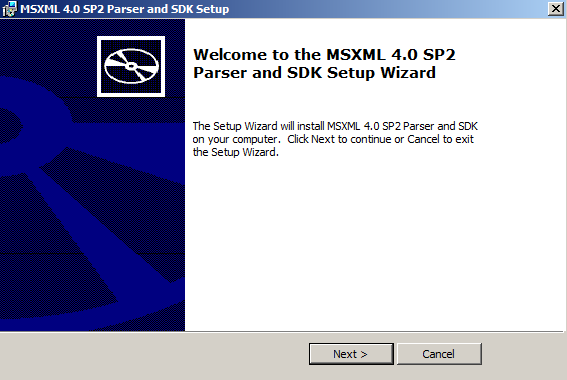Close the setup window with X
Viewport: 567px width, 380px height.
[556, 9]
